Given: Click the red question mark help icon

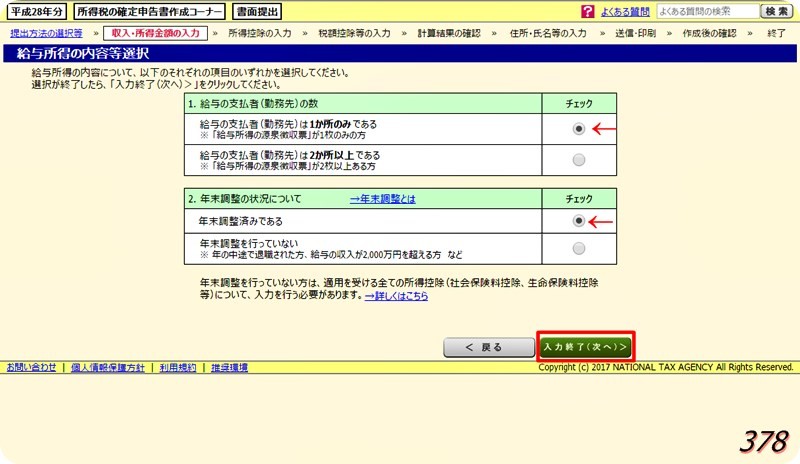Looking at the screenshot, I should [x=587, y=11].
